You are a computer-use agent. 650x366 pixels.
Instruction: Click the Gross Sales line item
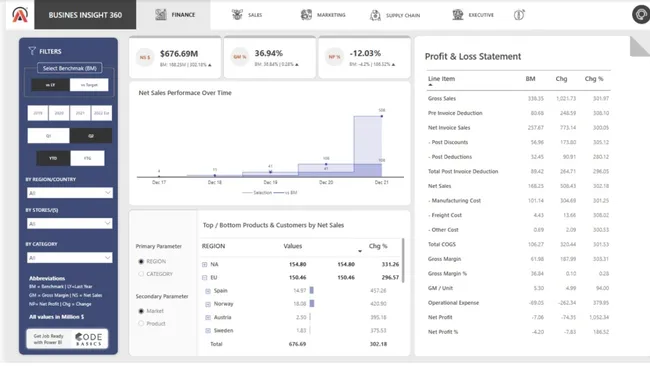[x=442, y=99]
